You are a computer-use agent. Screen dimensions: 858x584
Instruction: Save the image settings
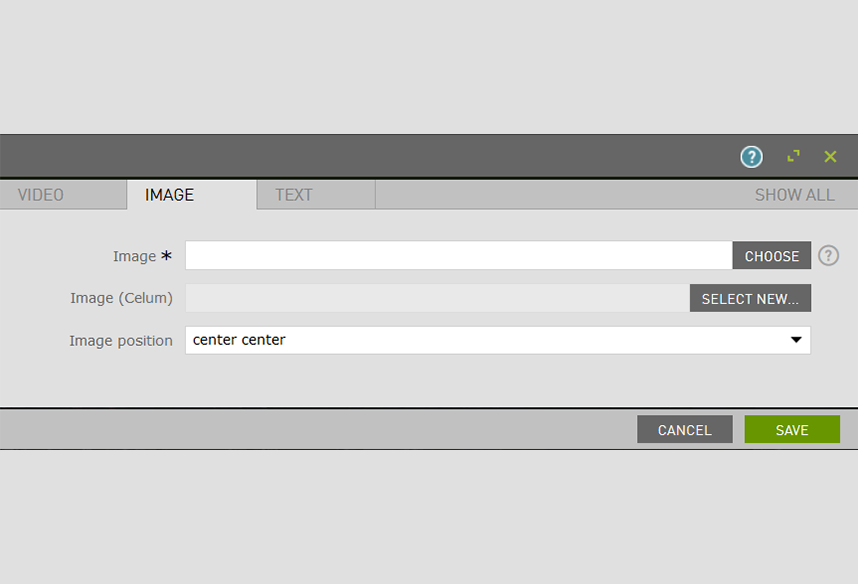click(x=792, y=430)
